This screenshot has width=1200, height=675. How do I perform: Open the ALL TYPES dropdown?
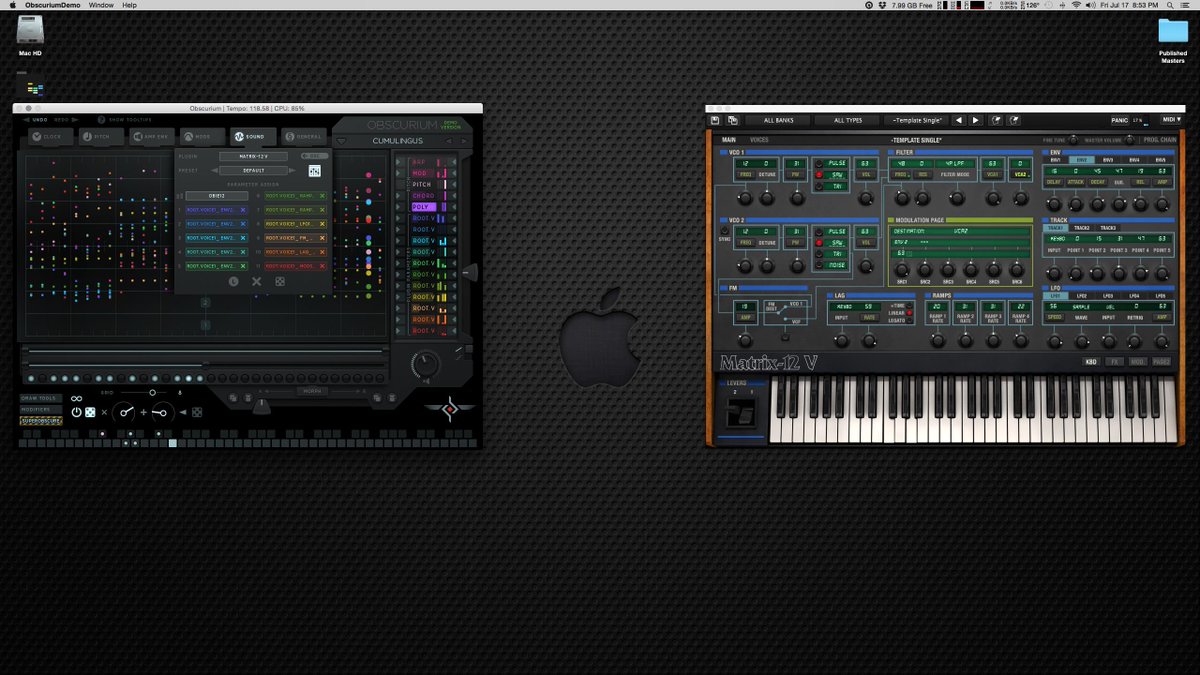coord(846,119)
